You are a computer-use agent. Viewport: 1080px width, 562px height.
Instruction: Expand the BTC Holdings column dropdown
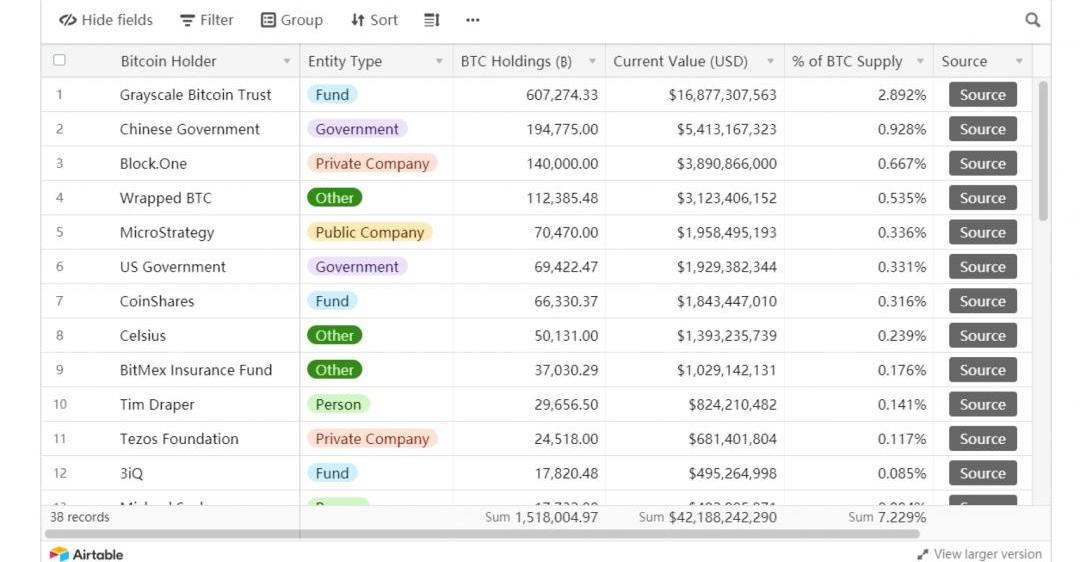coord(592,62)
